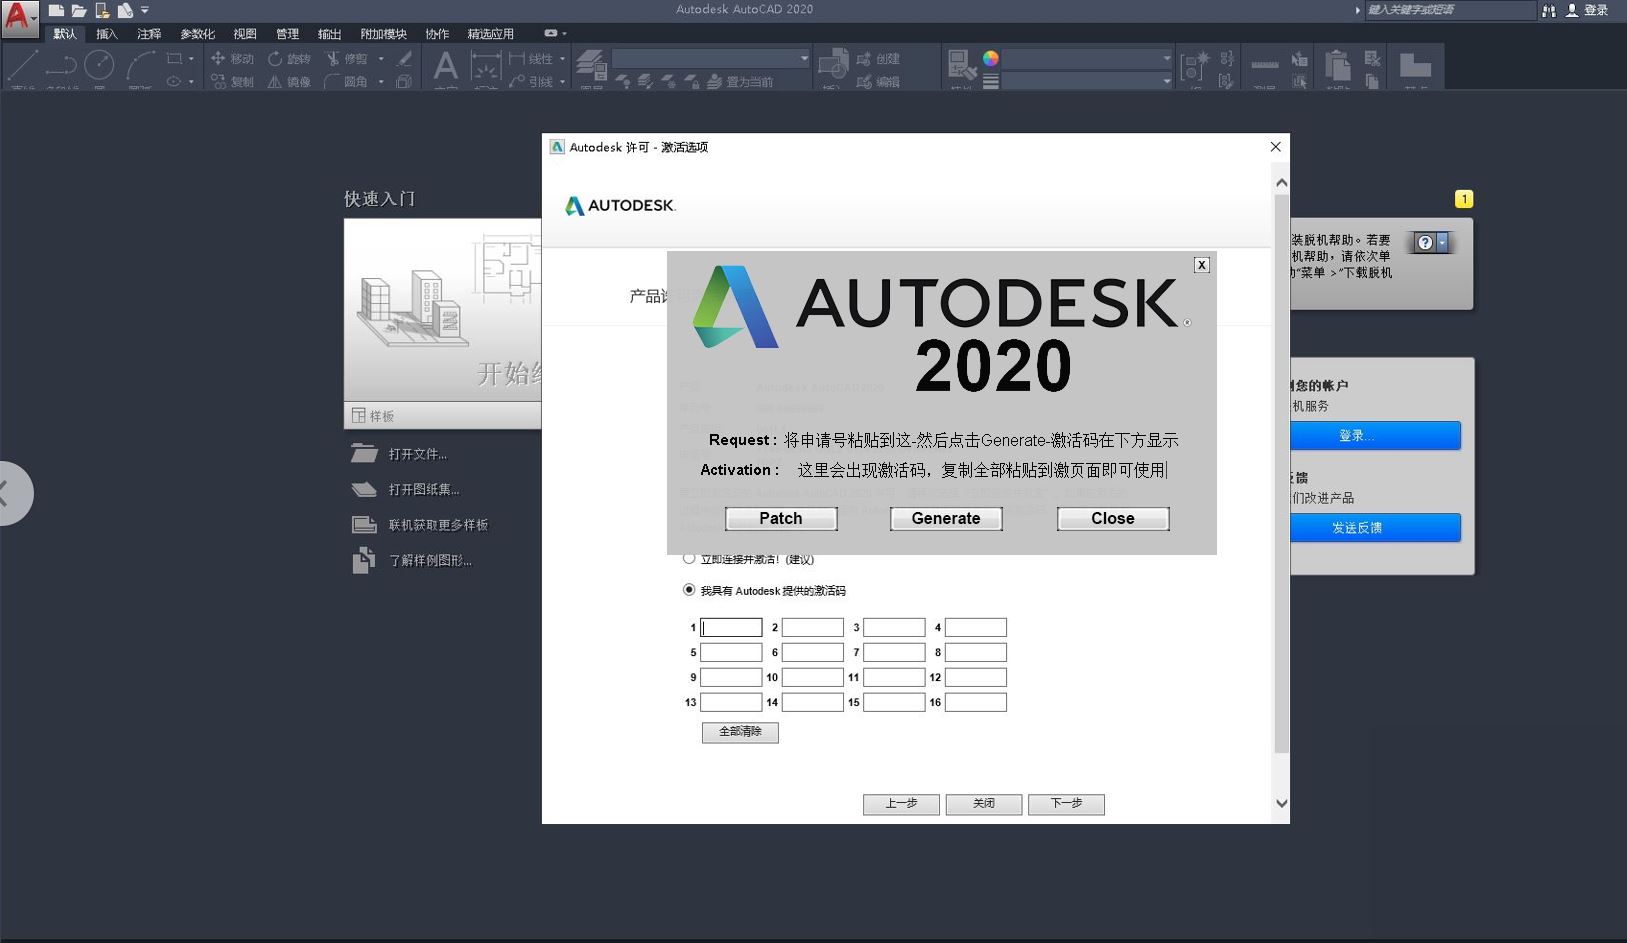Open the object color dropdown
The image size is (1627, 943).
[x=1087, y=59]
